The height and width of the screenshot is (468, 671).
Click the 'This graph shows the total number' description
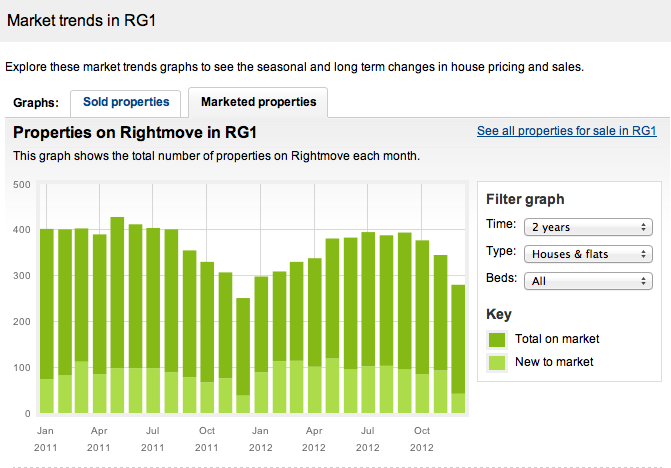coord(216,156)
